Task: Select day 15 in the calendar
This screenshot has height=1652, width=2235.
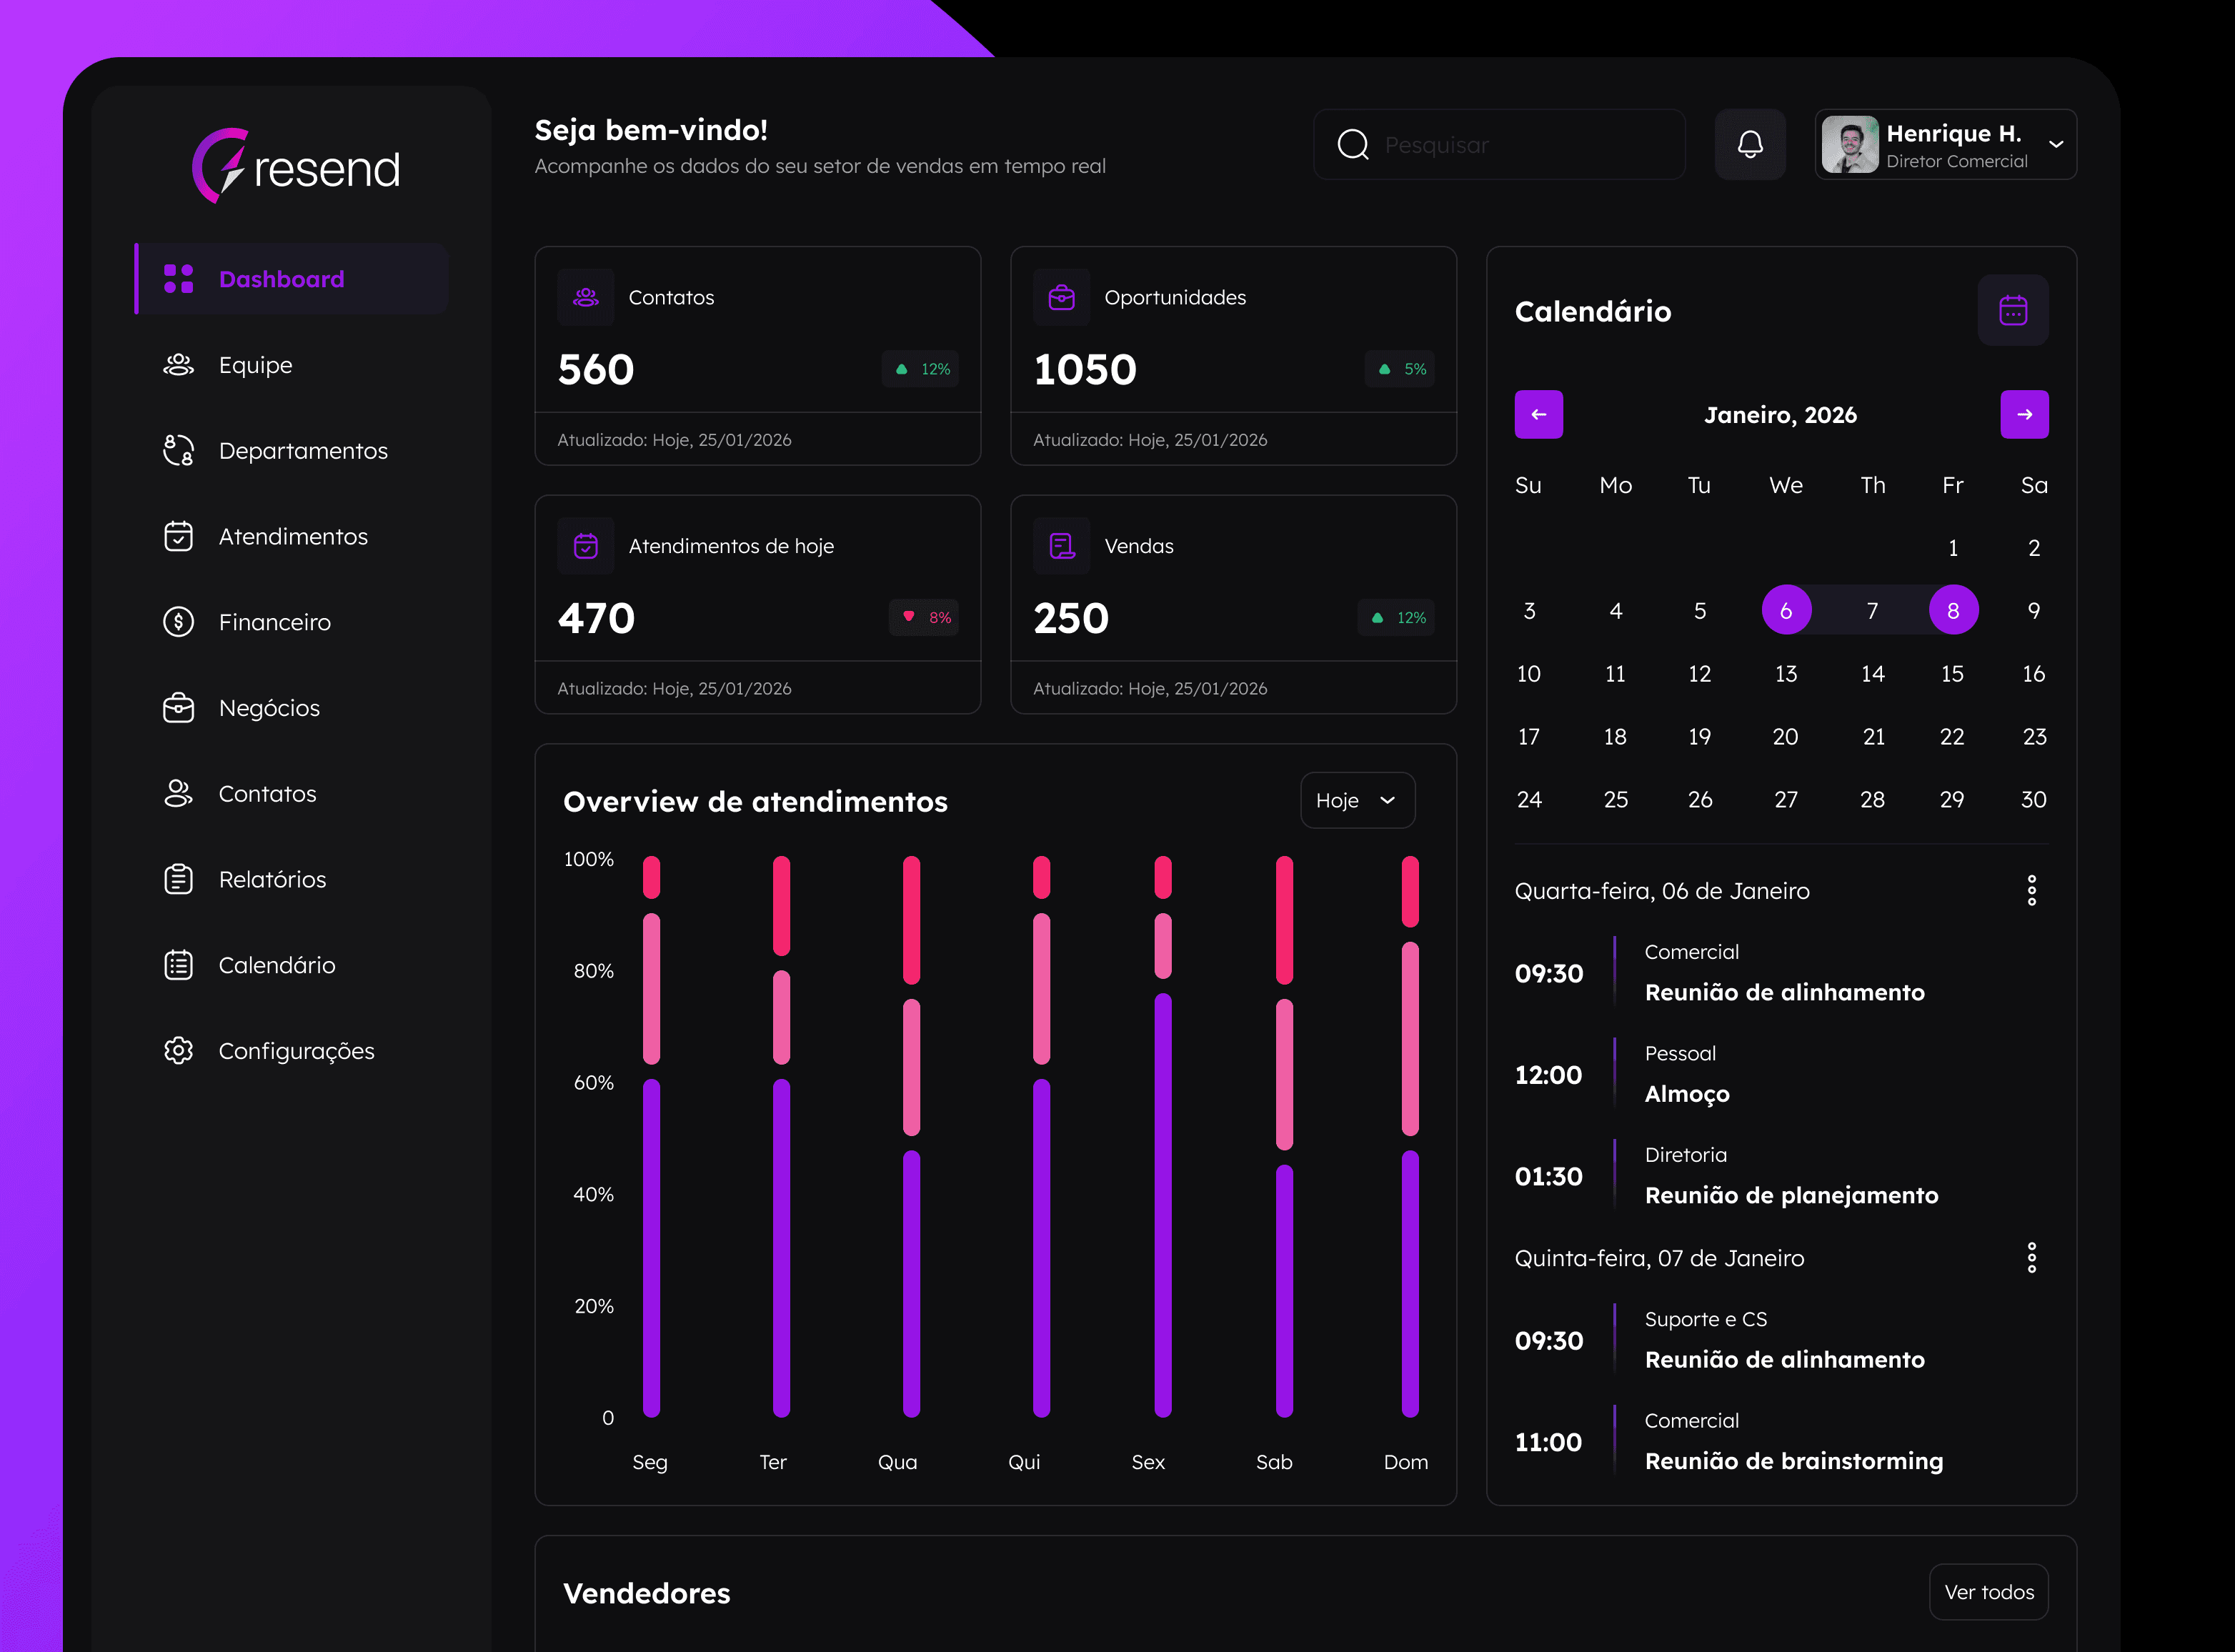Action: point(1951,674)
